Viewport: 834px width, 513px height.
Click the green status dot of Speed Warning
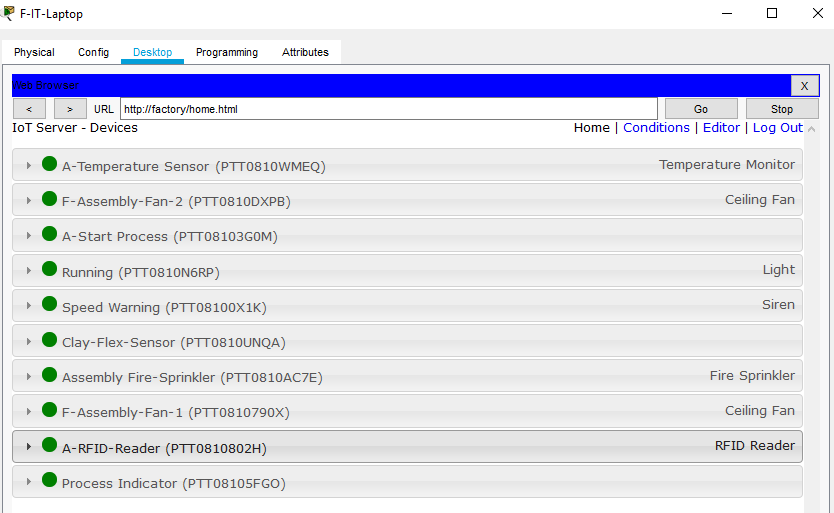(x=49, y=304)
